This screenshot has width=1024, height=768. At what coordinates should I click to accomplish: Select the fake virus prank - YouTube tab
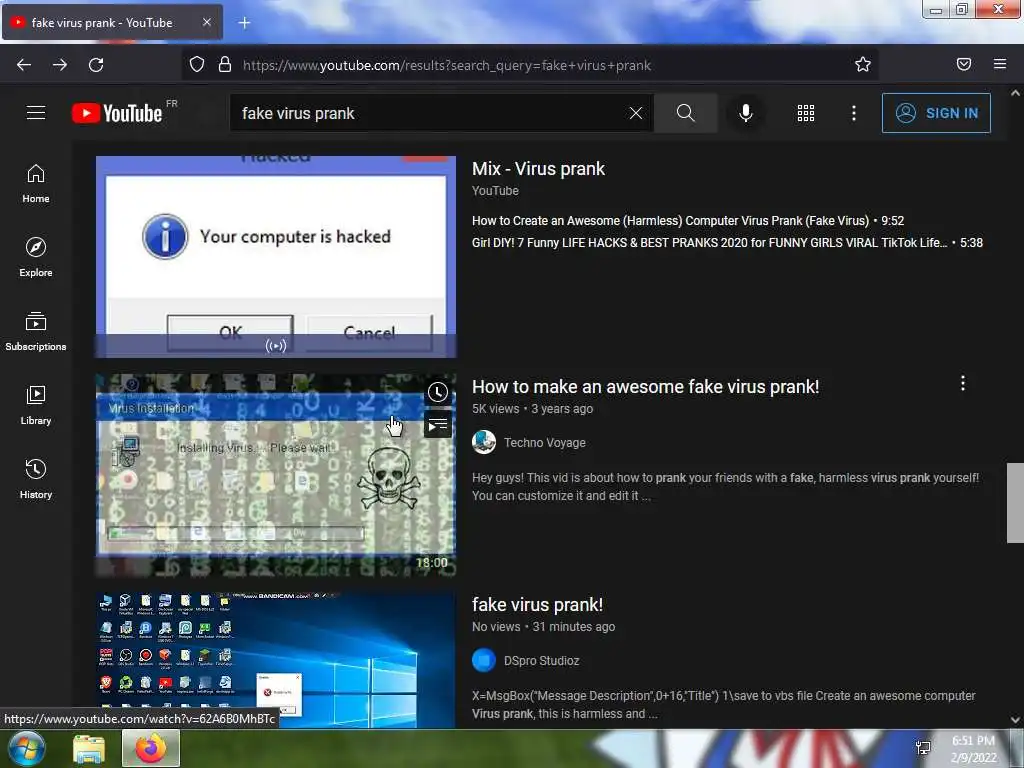(x=112, y=22)
